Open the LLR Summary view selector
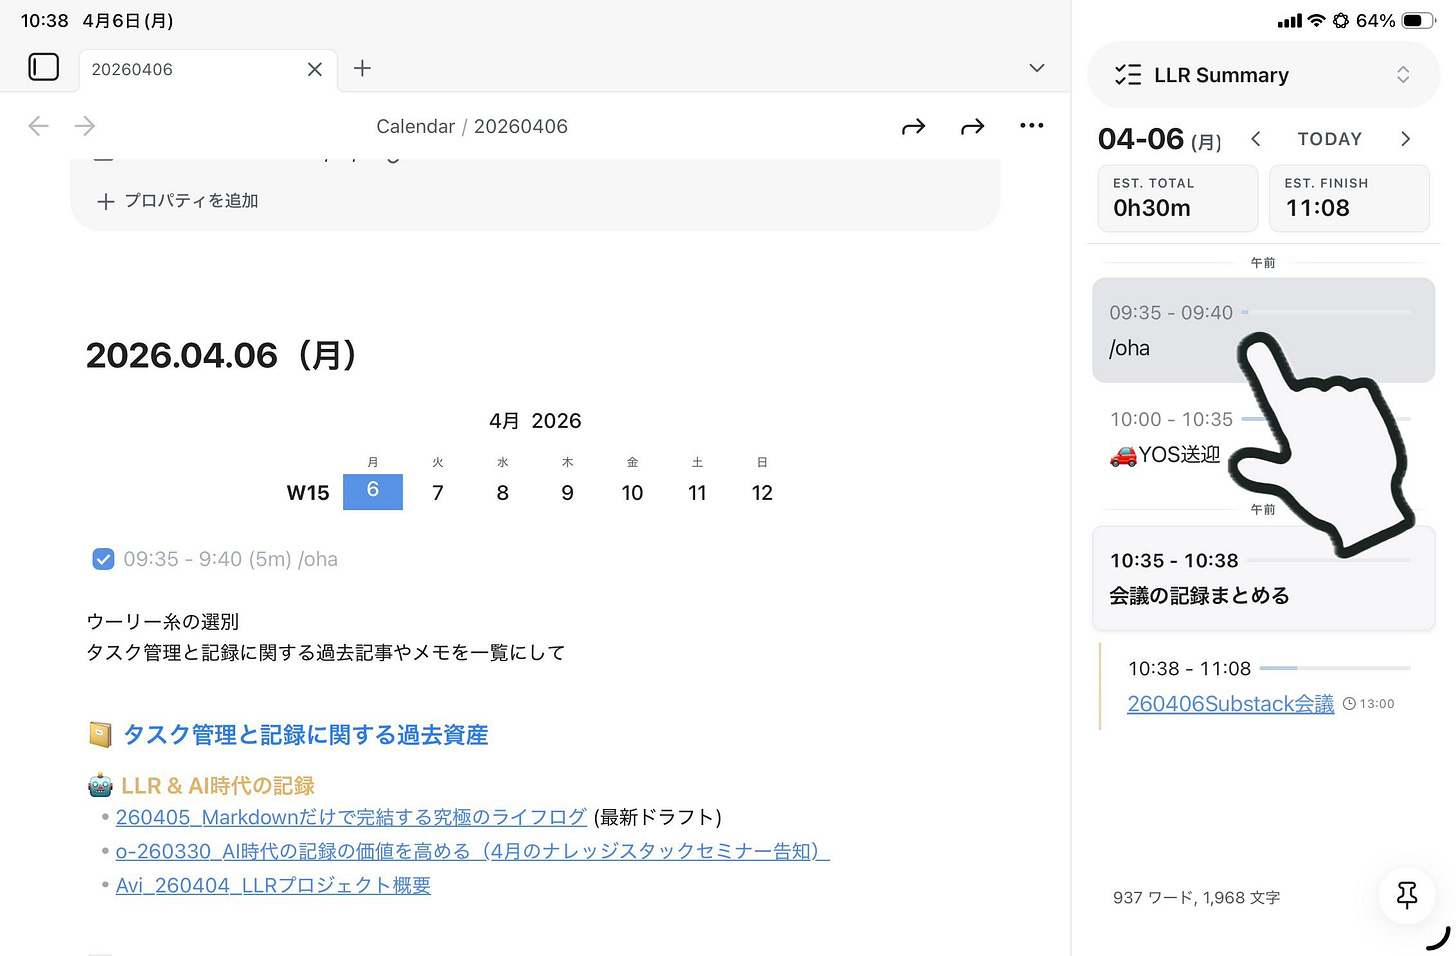 click(1404, 74)
